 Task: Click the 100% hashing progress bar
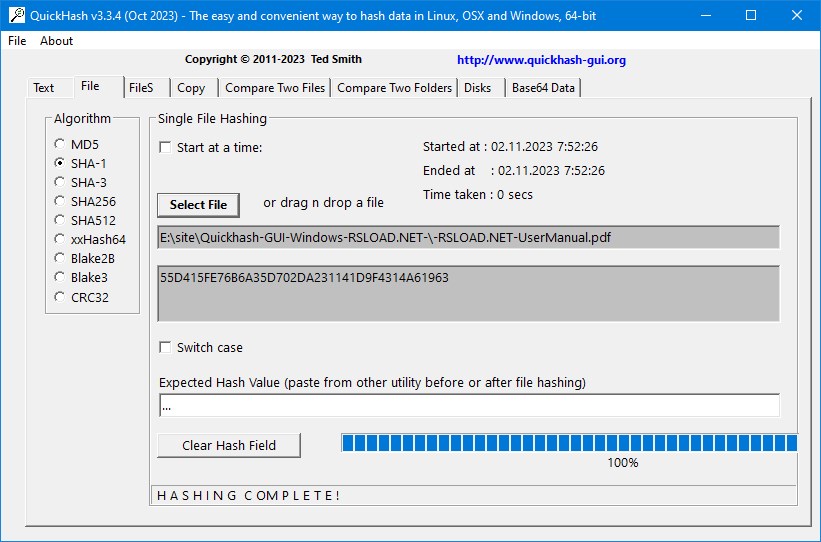click(569, 443)
